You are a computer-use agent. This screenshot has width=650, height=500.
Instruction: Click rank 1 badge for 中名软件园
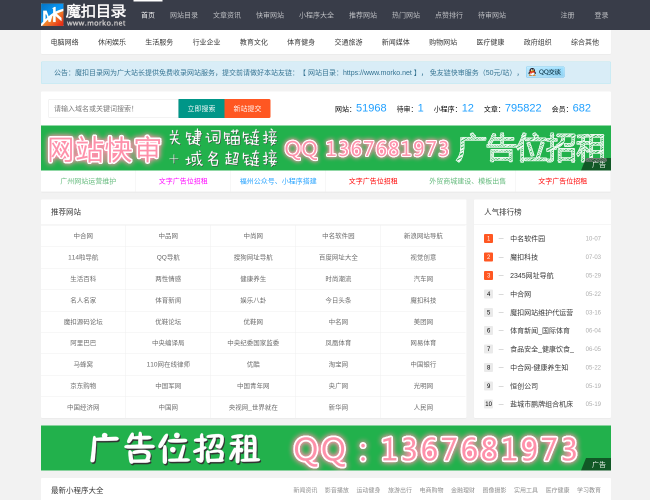click(488, 238)
